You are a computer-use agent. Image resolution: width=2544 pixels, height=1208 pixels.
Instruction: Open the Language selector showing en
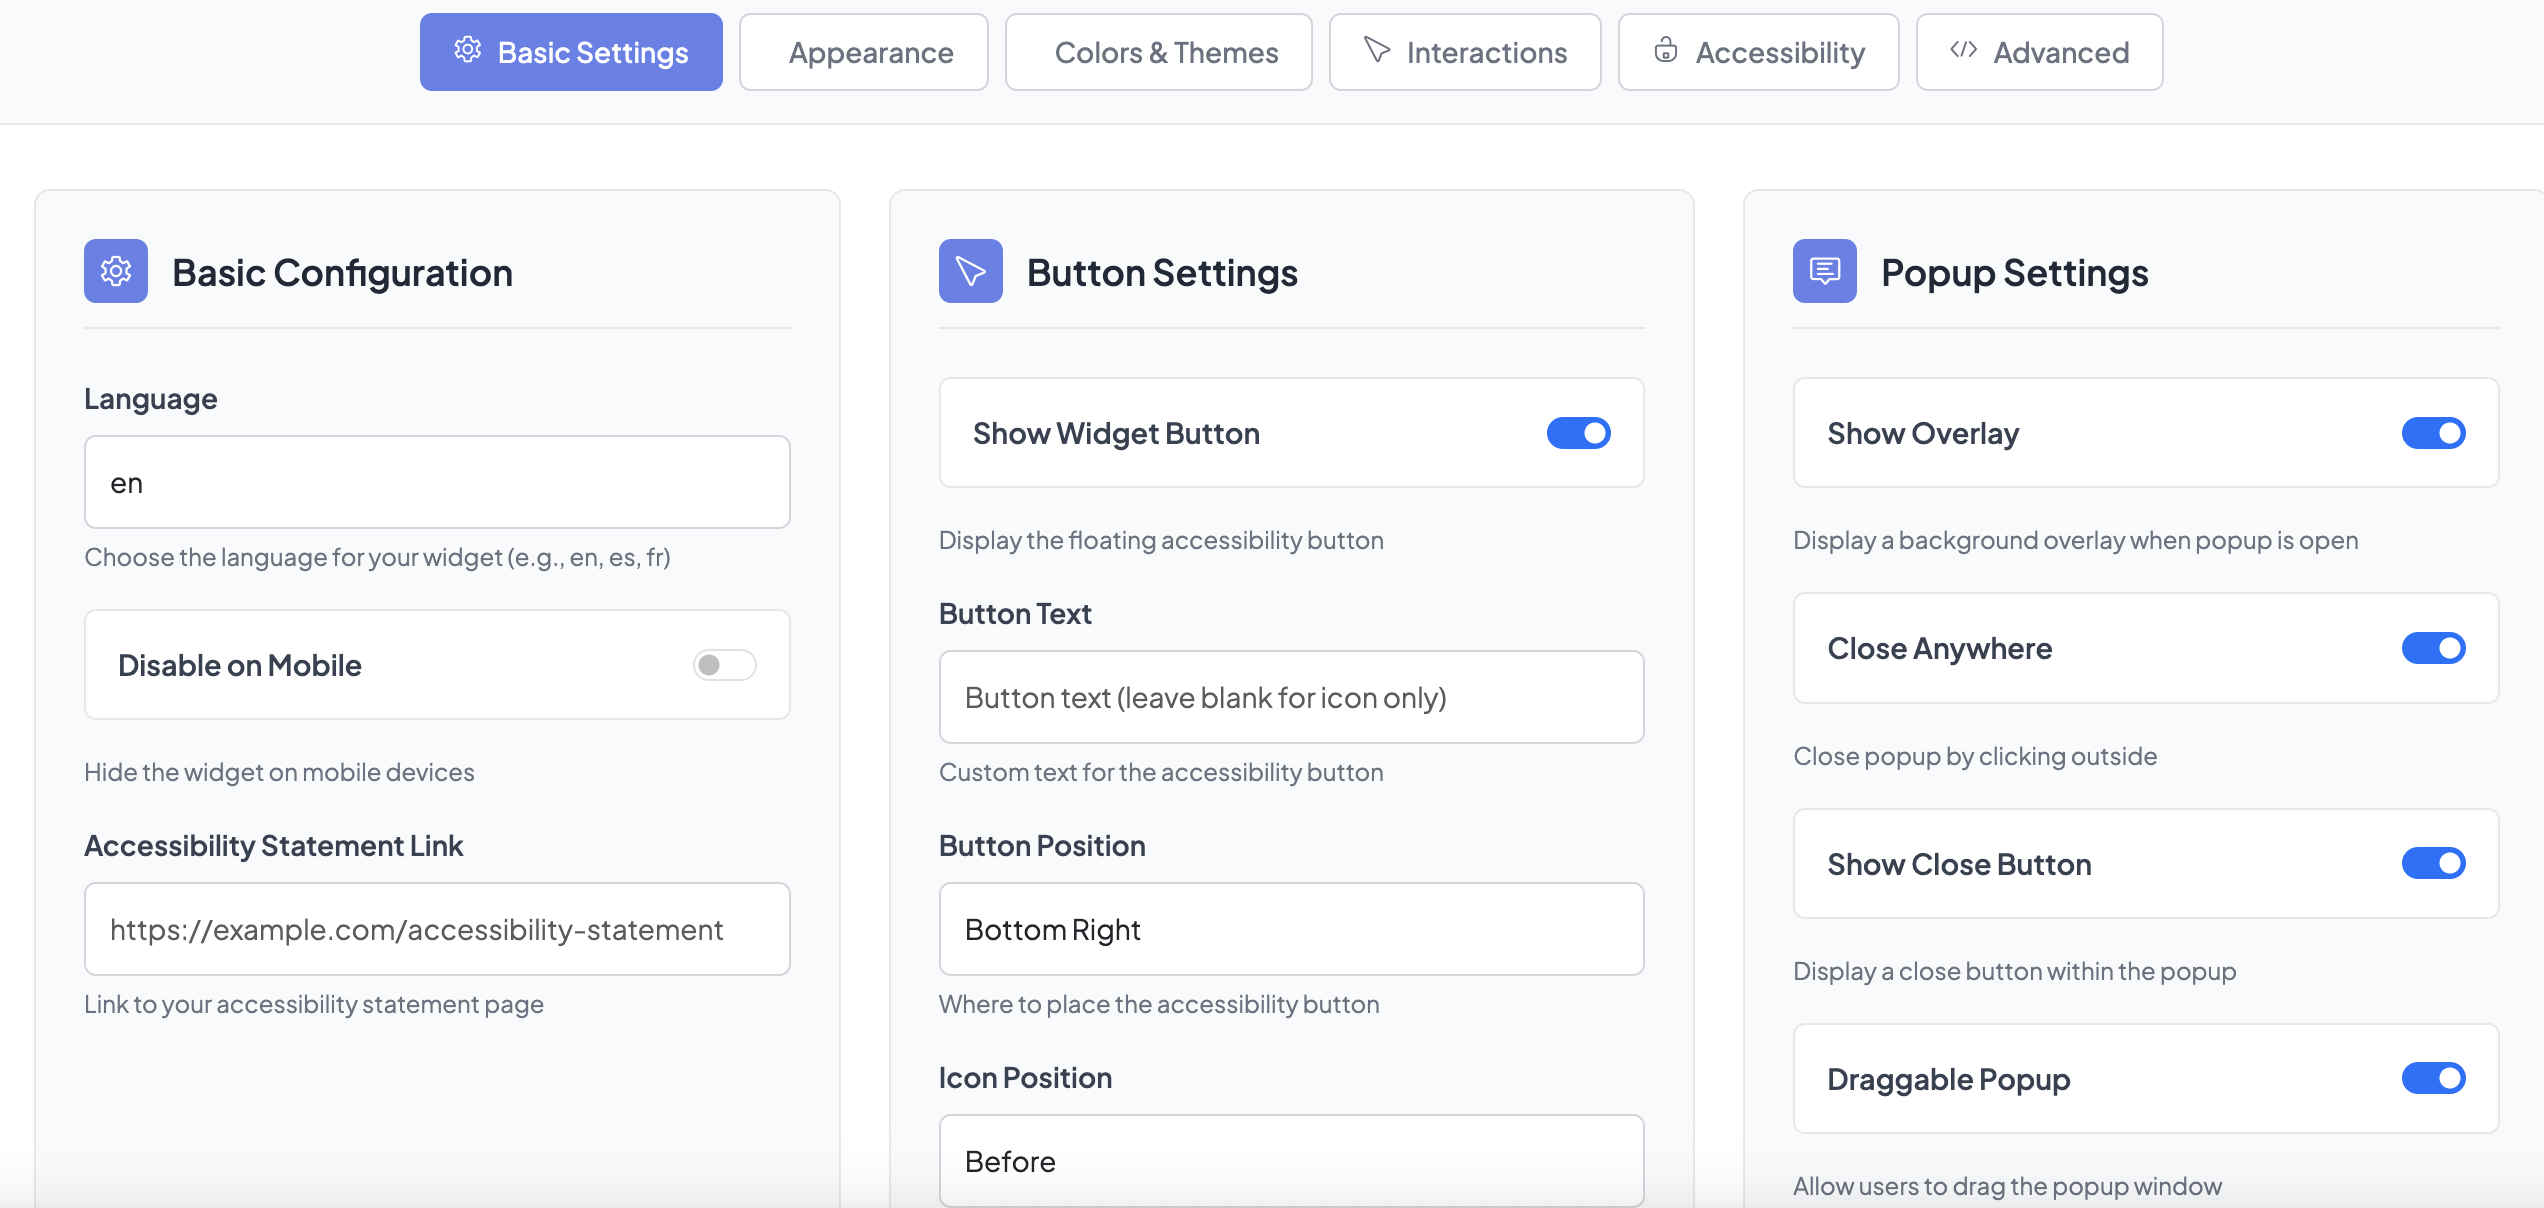436,482
